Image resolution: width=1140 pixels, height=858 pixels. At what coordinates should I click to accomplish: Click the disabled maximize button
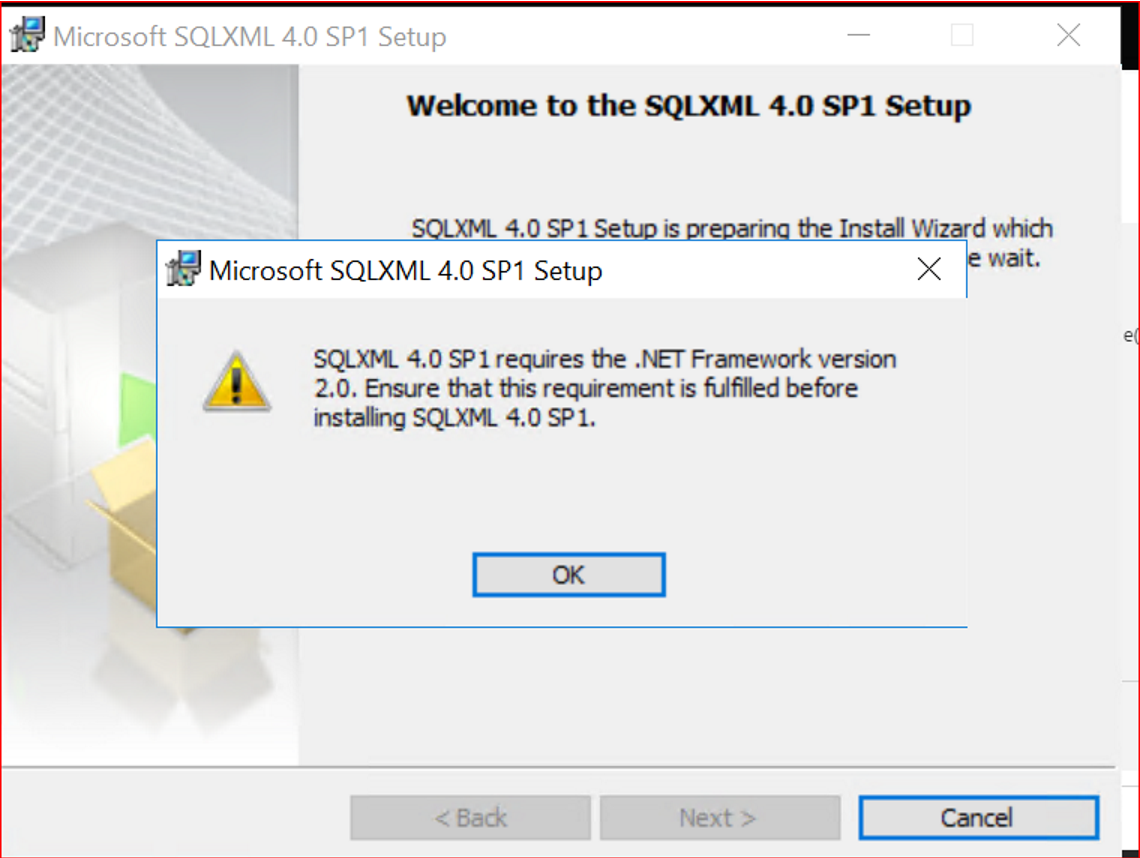[962, 36]
